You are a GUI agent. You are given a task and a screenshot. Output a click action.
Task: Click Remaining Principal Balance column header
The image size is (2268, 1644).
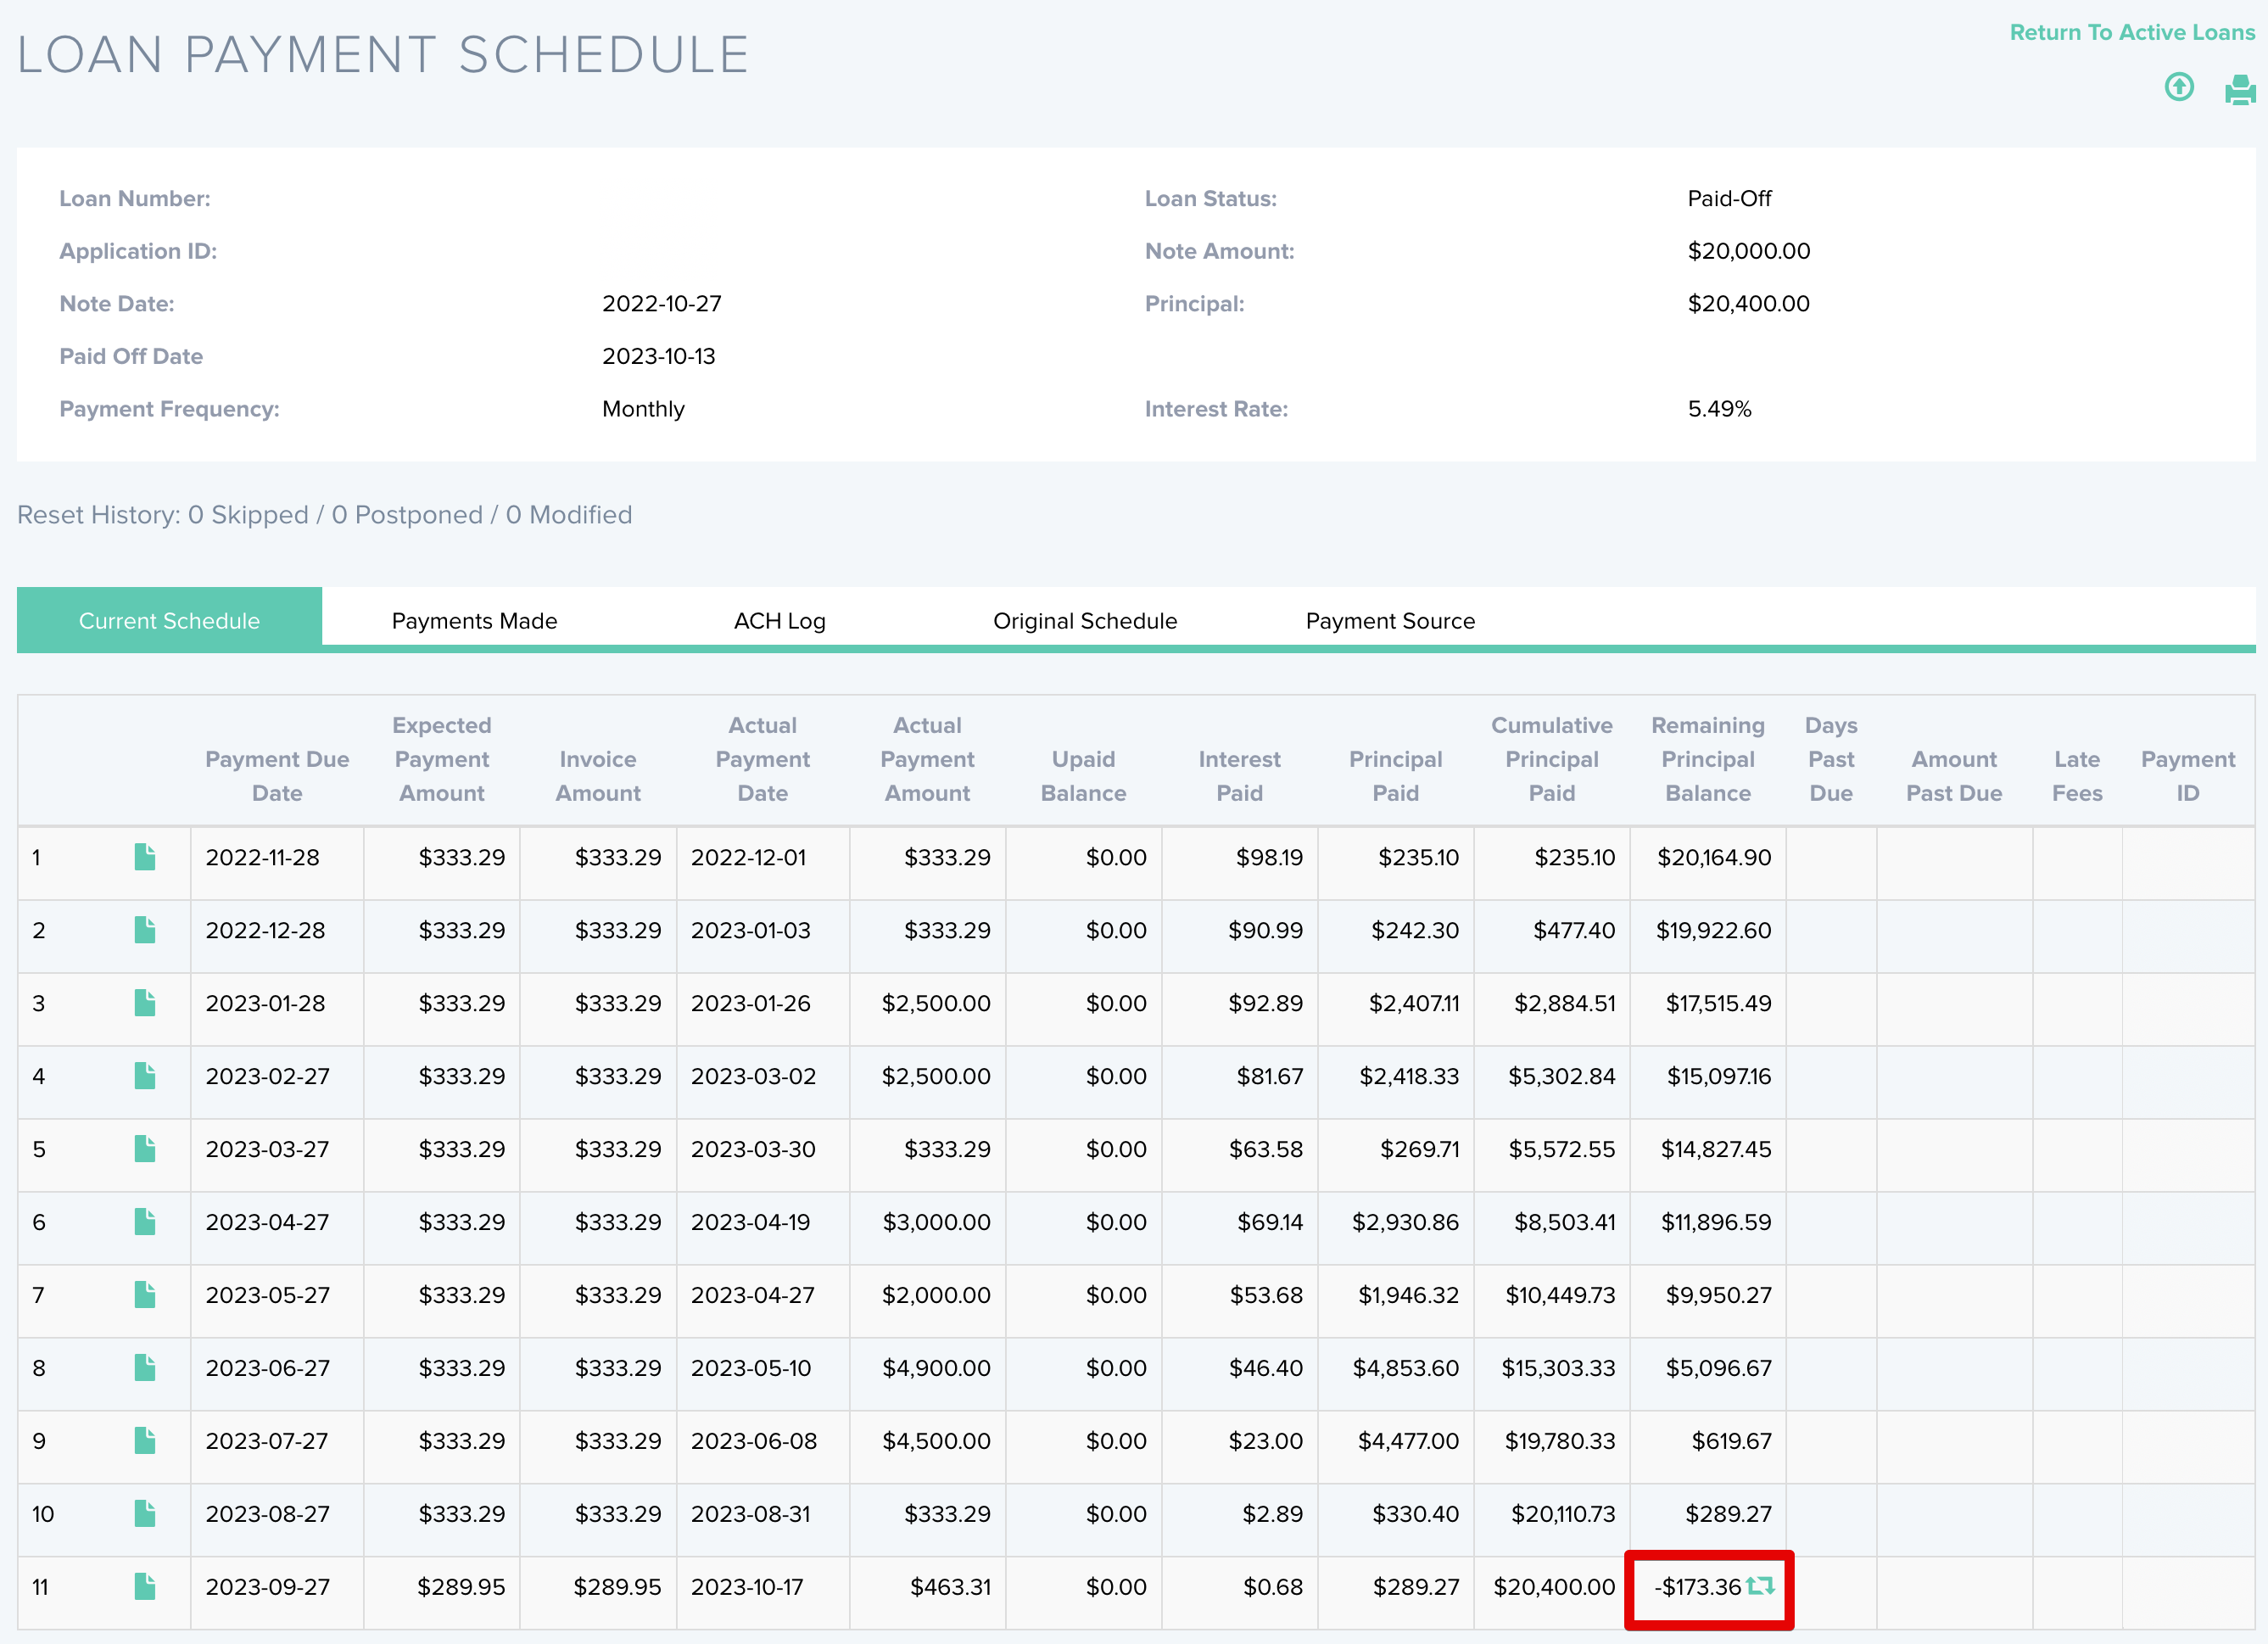coord(1708,759)
